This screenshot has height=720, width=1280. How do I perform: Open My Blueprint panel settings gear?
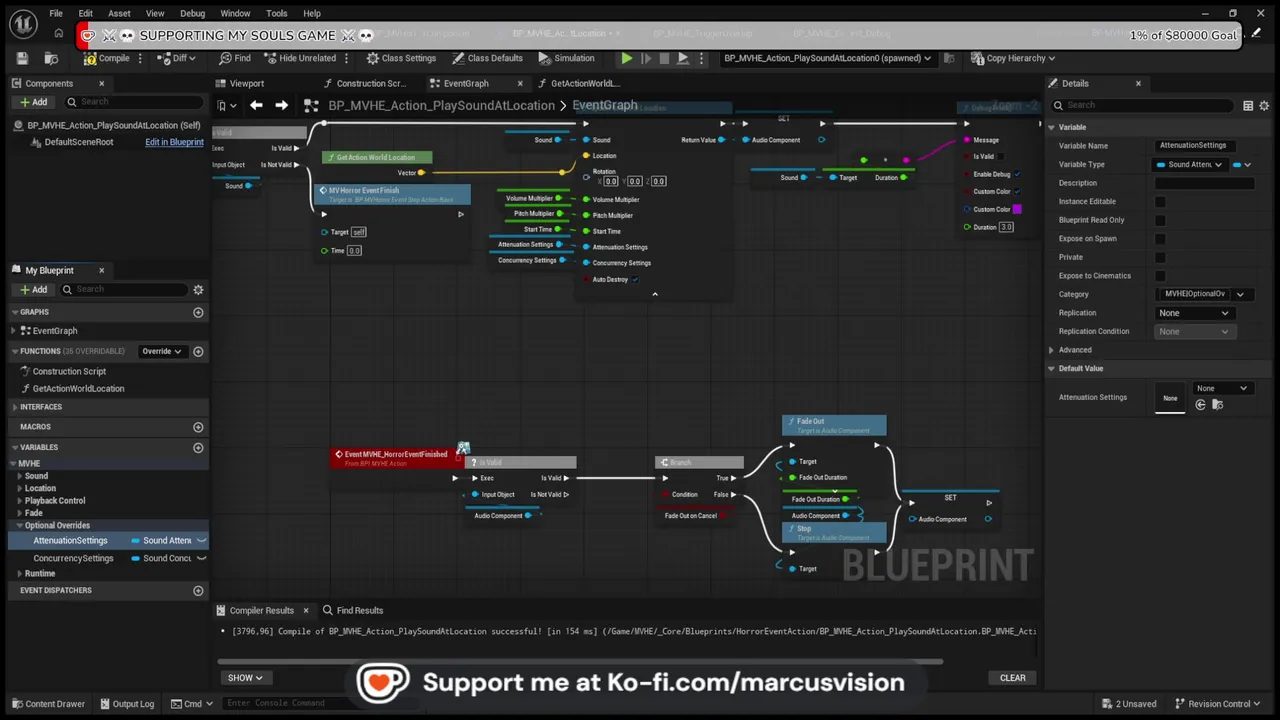[x=198, y=289]
